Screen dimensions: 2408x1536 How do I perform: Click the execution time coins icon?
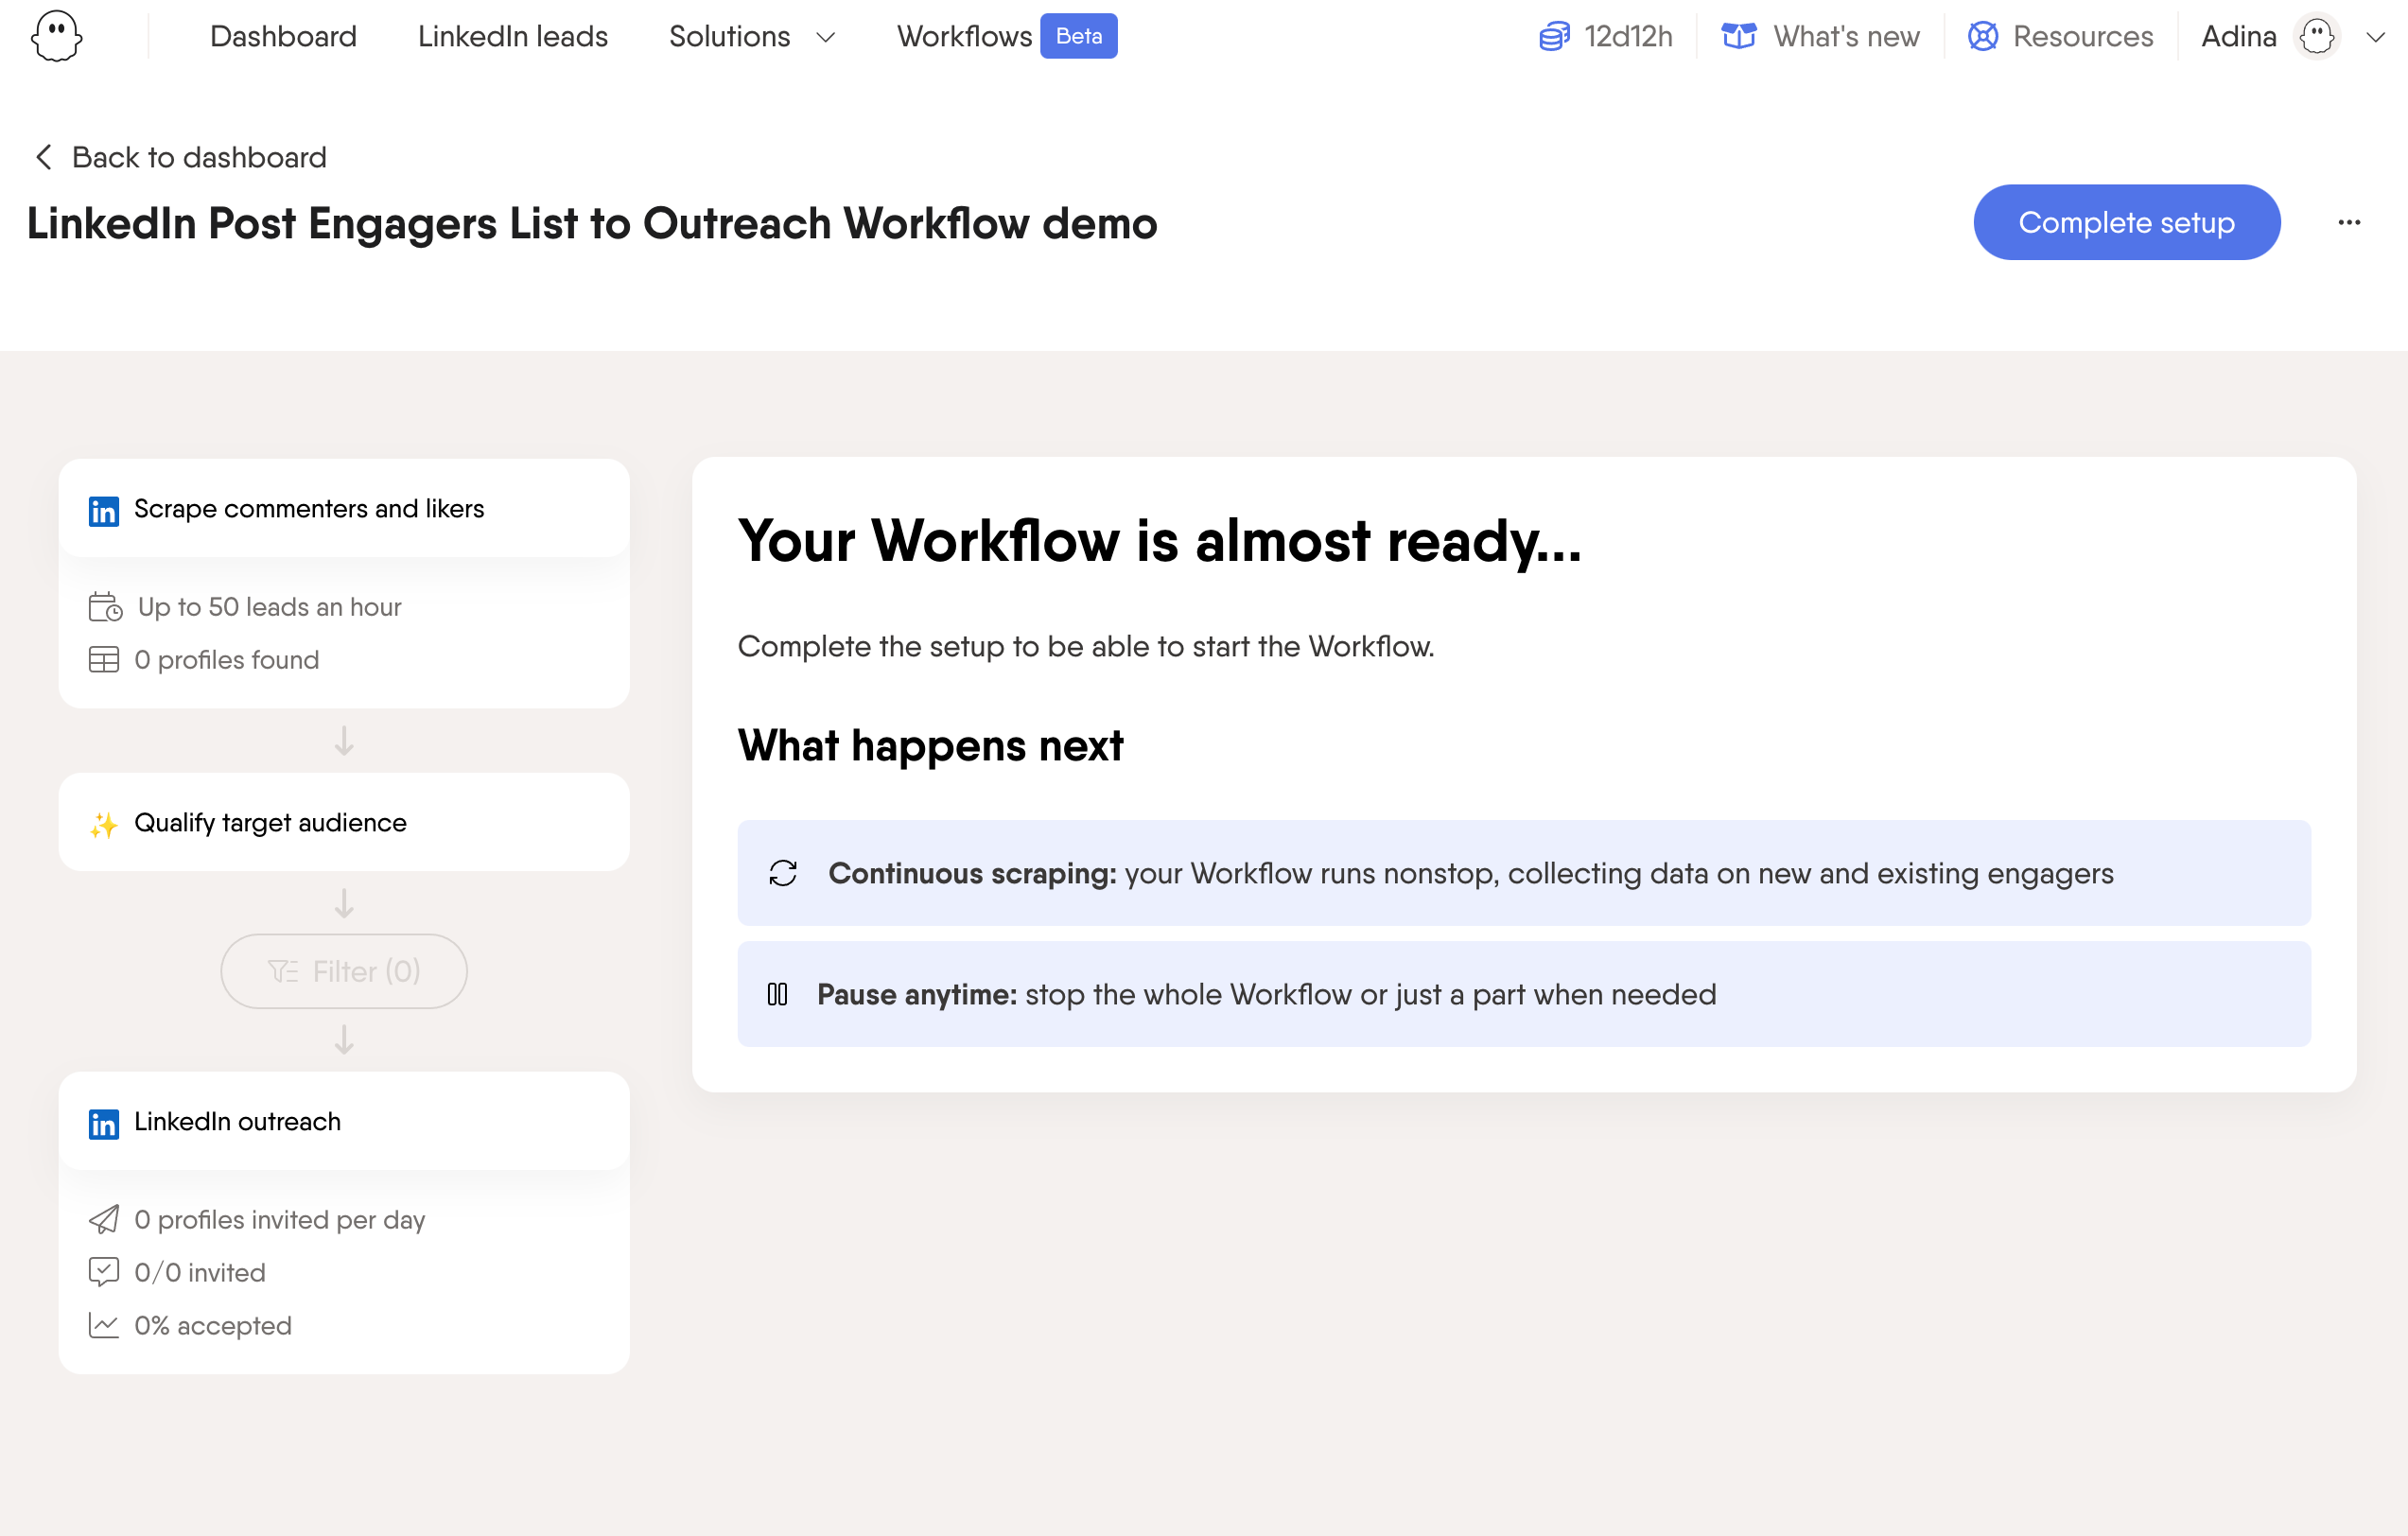click(x=1554, y=37)
